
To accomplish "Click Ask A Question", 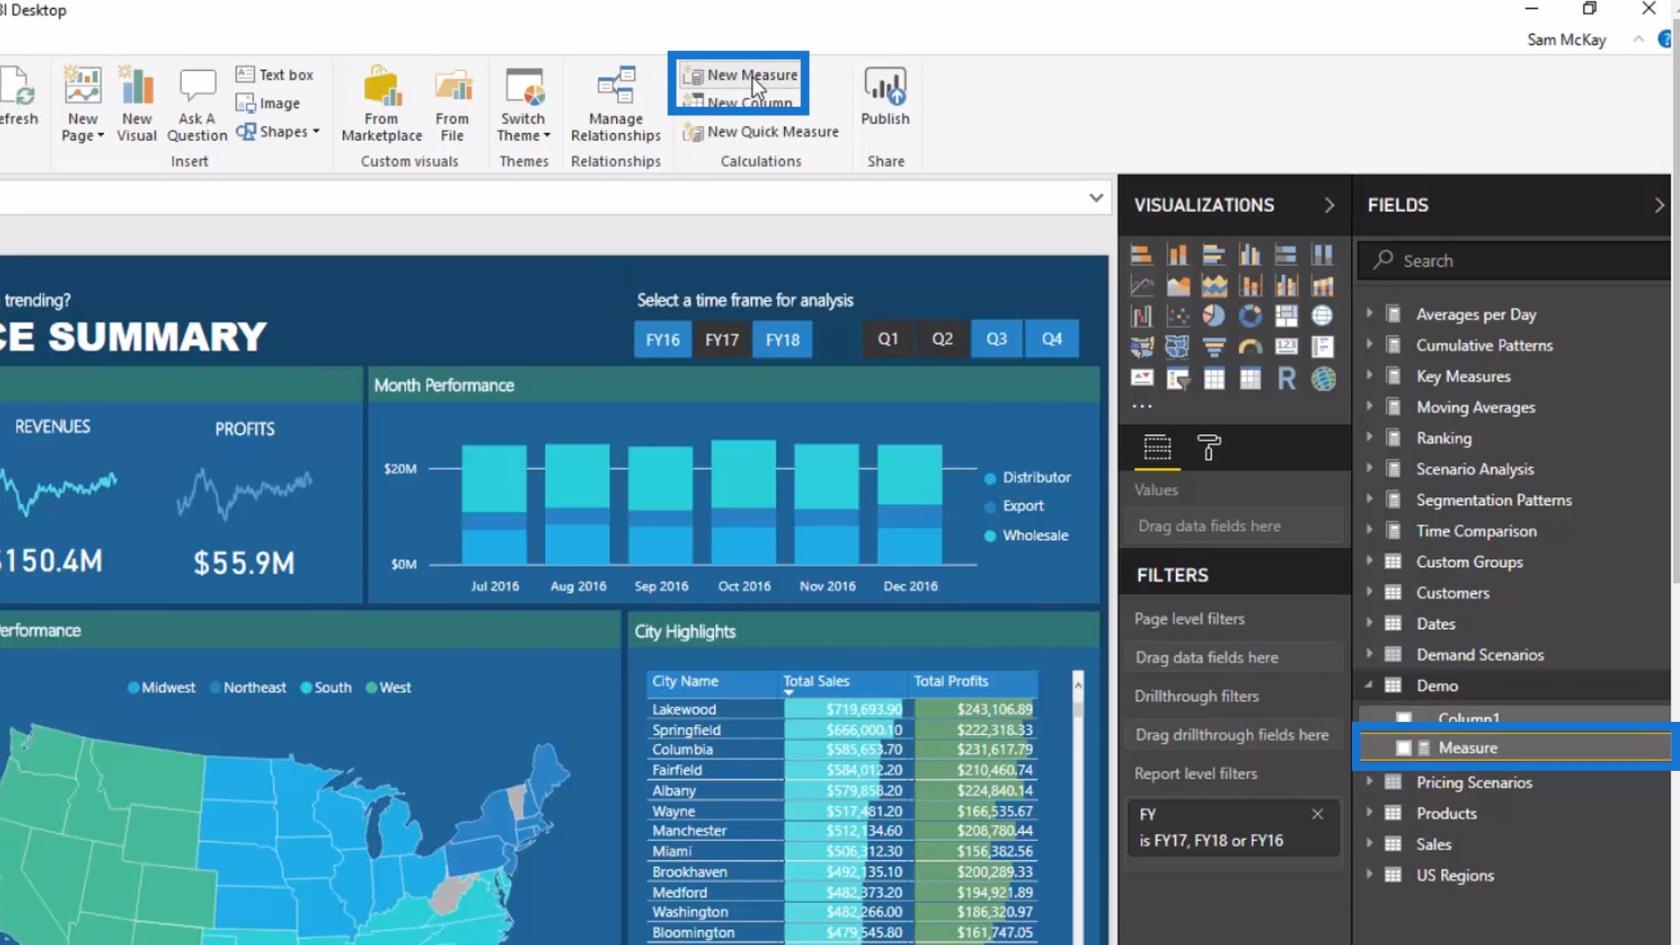I will coord(197,105).
